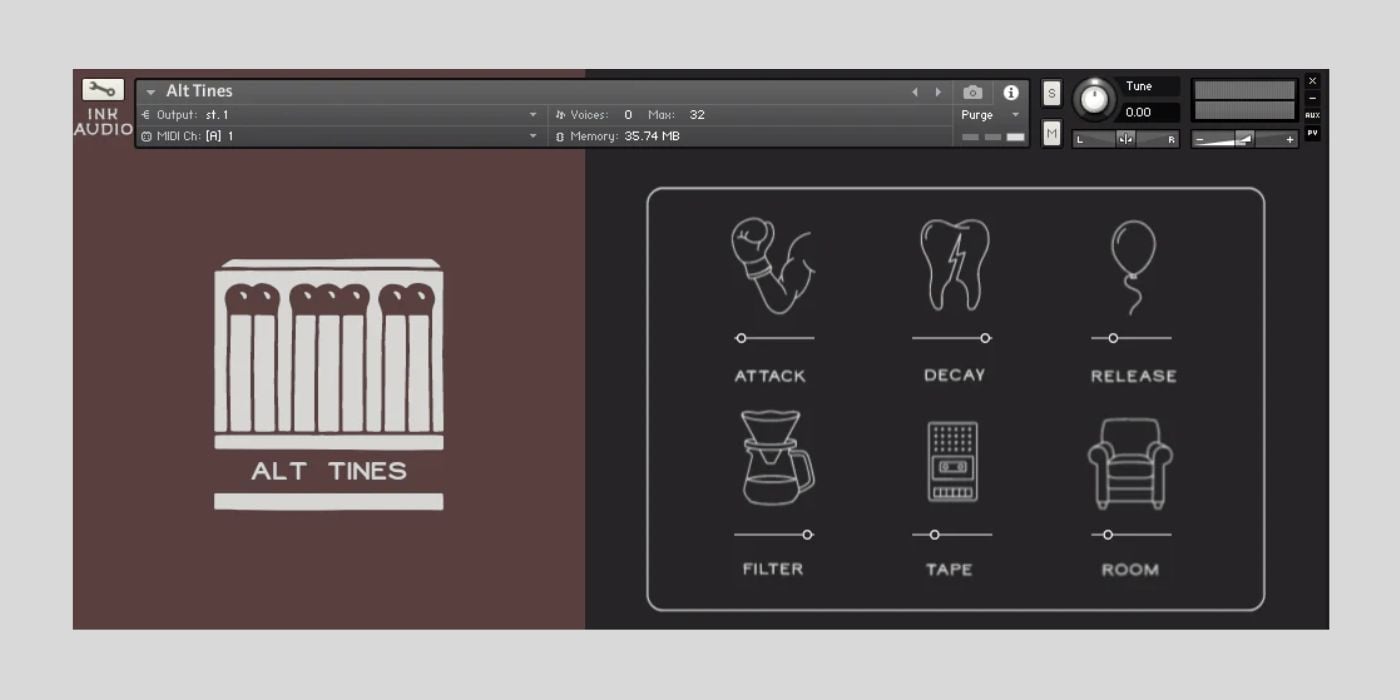The height and width of the screenshot is (700, 1400).
Task: Open the instrument info view
Action: (x=1012, y=92)
